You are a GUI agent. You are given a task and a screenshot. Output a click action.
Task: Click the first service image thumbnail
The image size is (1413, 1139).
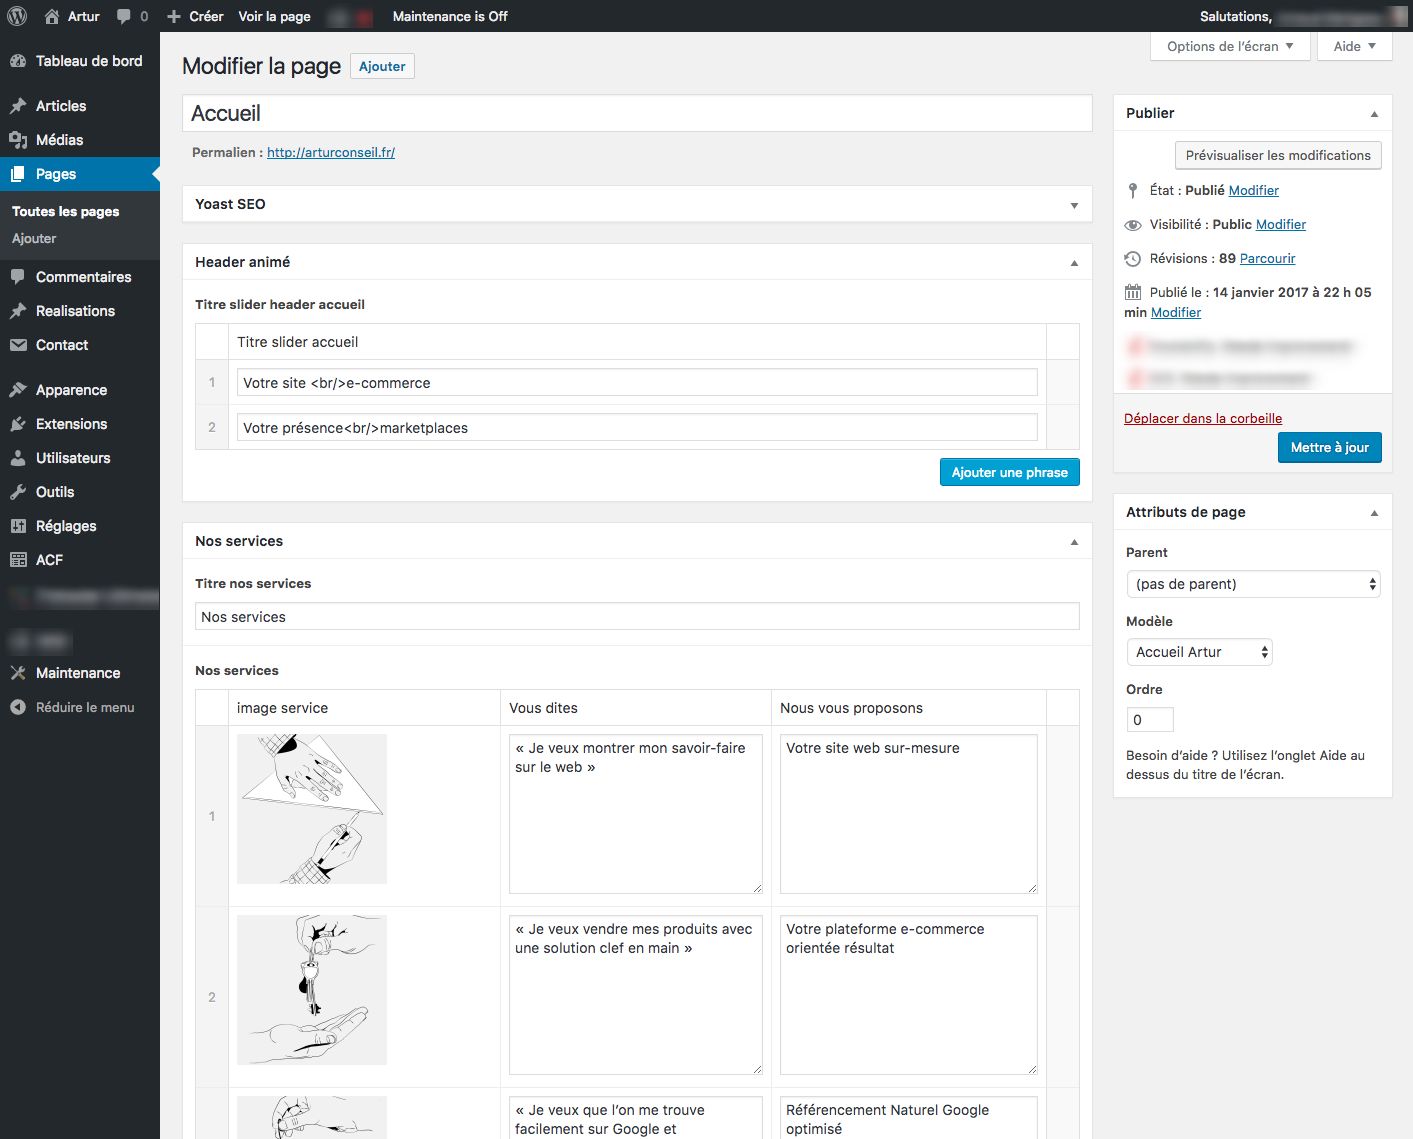[x=311, y=809]
